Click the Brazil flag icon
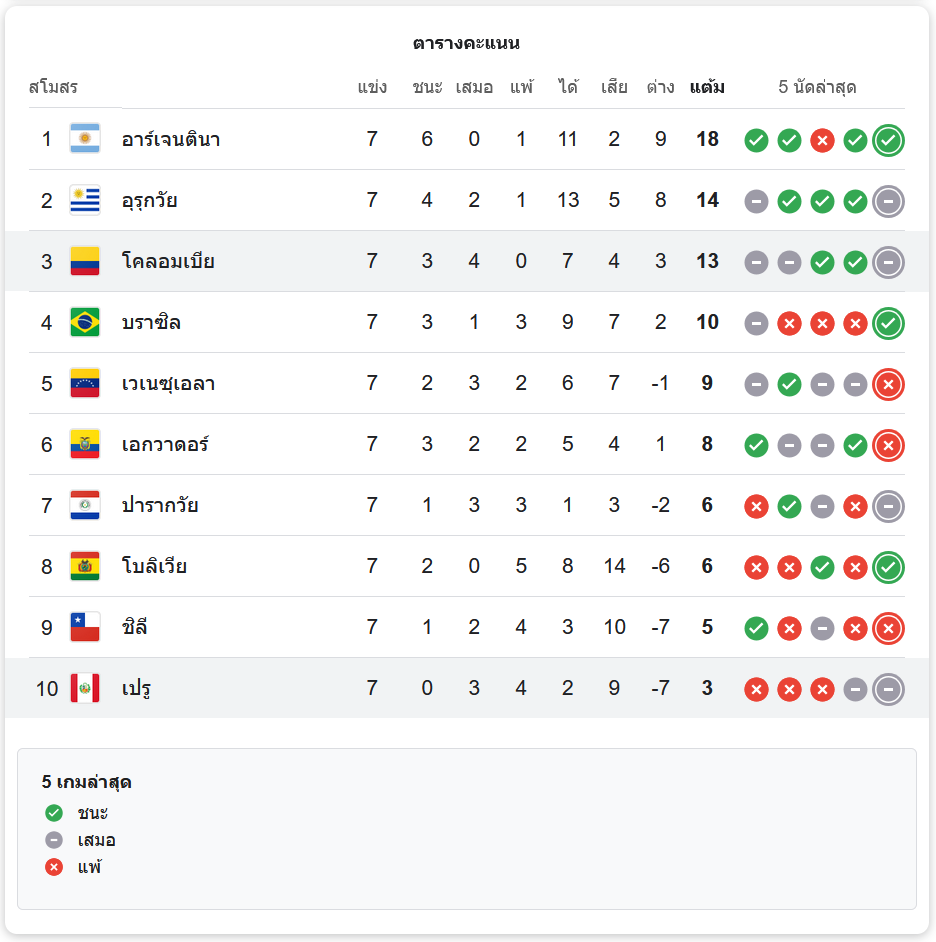The image size is (936, 942). [x=85, y=322]
